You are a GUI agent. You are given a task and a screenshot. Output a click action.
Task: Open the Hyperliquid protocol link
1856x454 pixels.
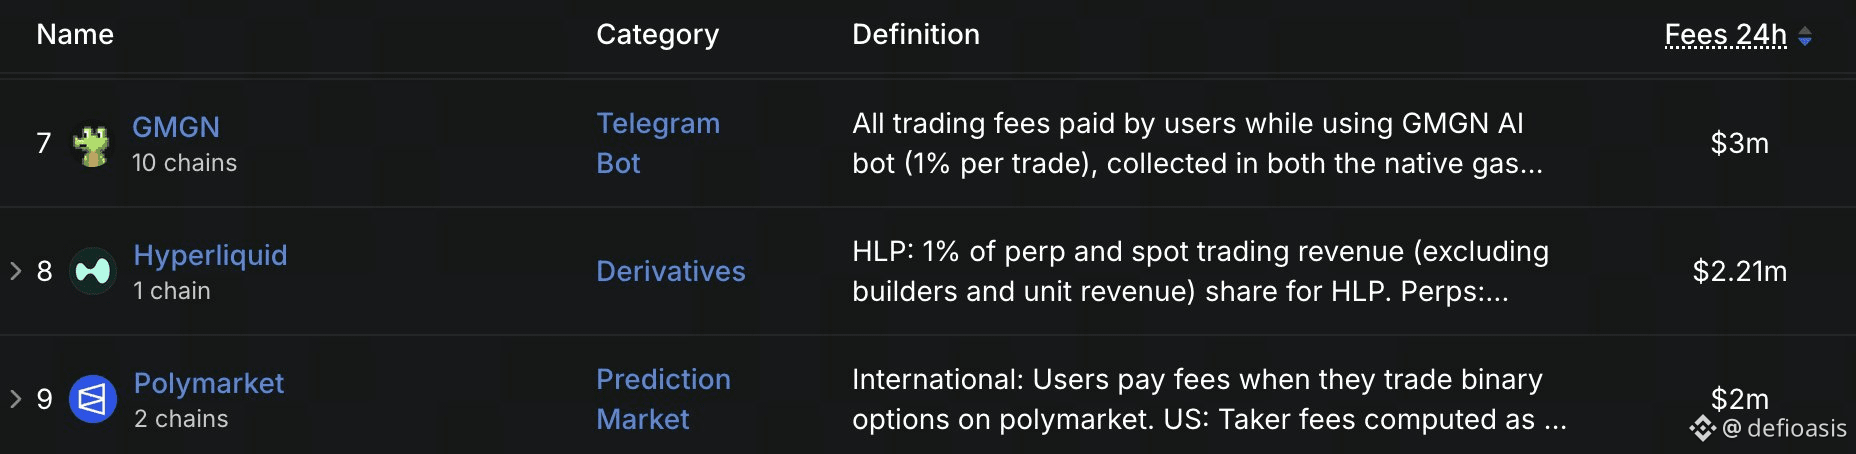click(210, 255)
